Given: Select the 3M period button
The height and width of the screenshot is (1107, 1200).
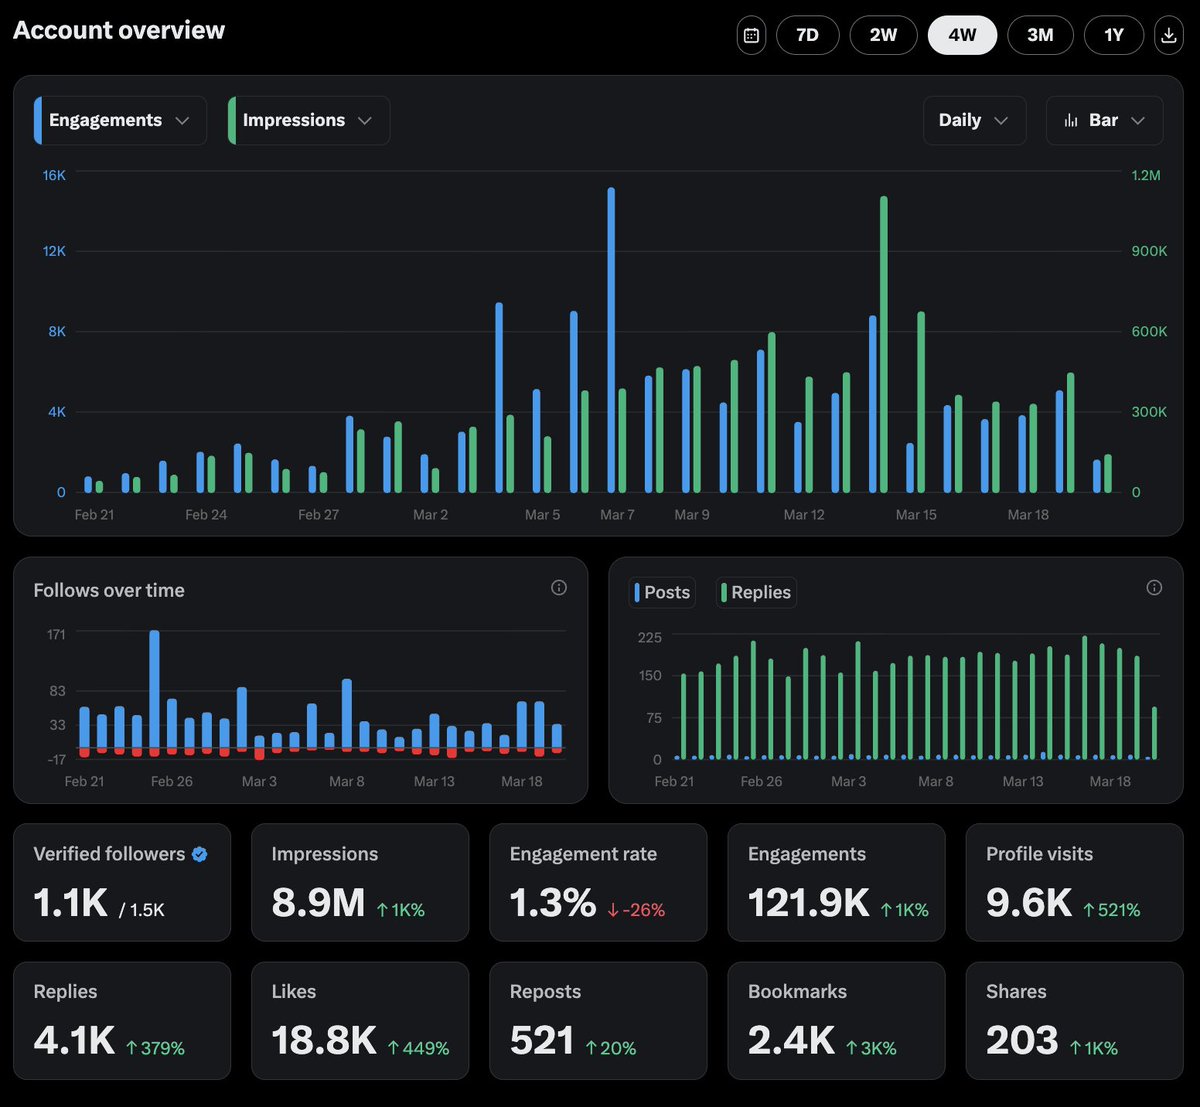Looking at the screenshot, I should [x=1040, y=35].
